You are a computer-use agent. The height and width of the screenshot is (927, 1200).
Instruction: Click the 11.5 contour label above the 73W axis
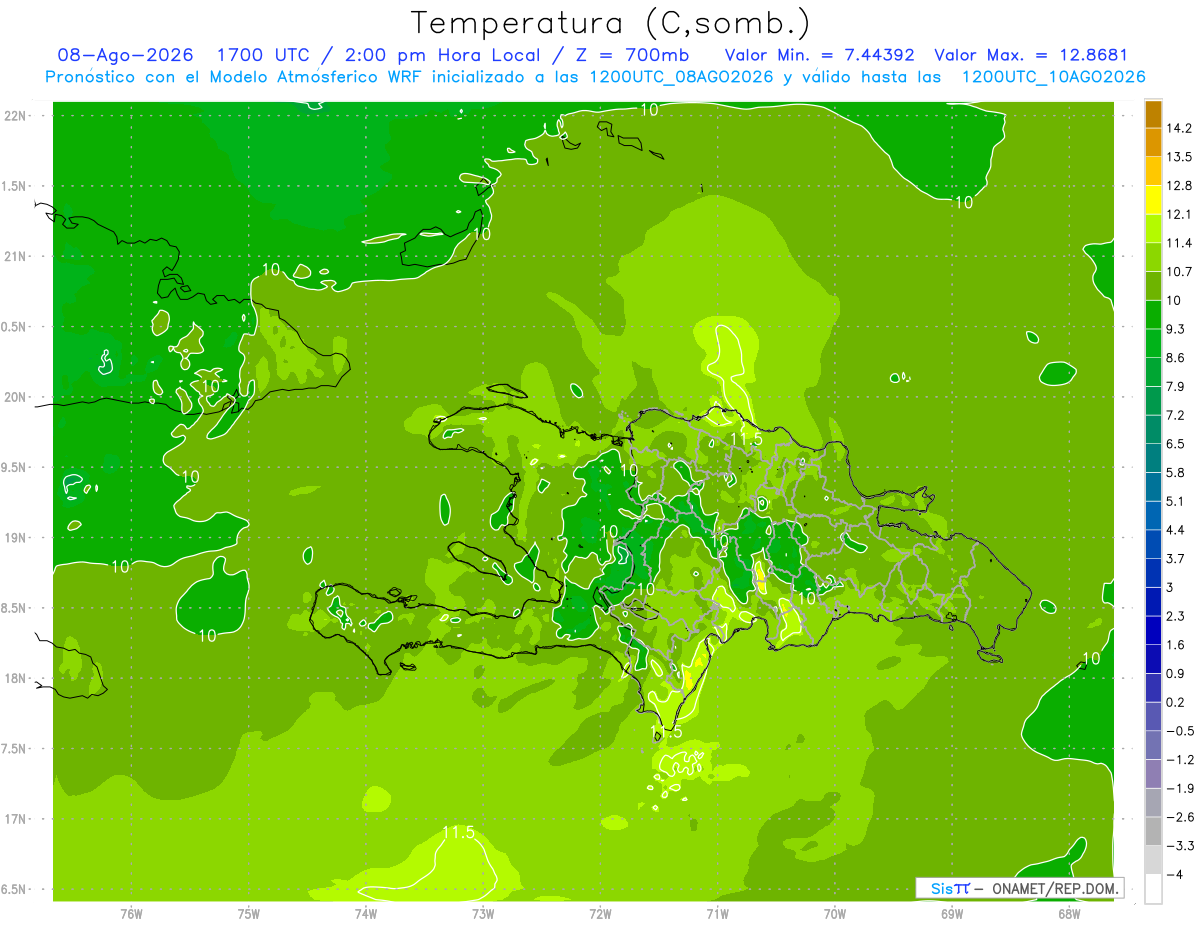tap(458, 832)
